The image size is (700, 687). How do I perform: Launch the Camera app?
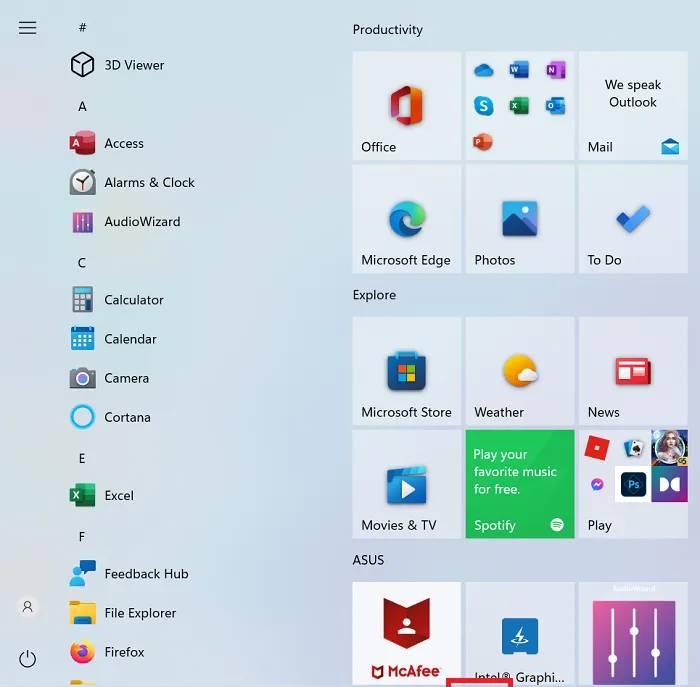pyautogui.click(x=110, y=378)
